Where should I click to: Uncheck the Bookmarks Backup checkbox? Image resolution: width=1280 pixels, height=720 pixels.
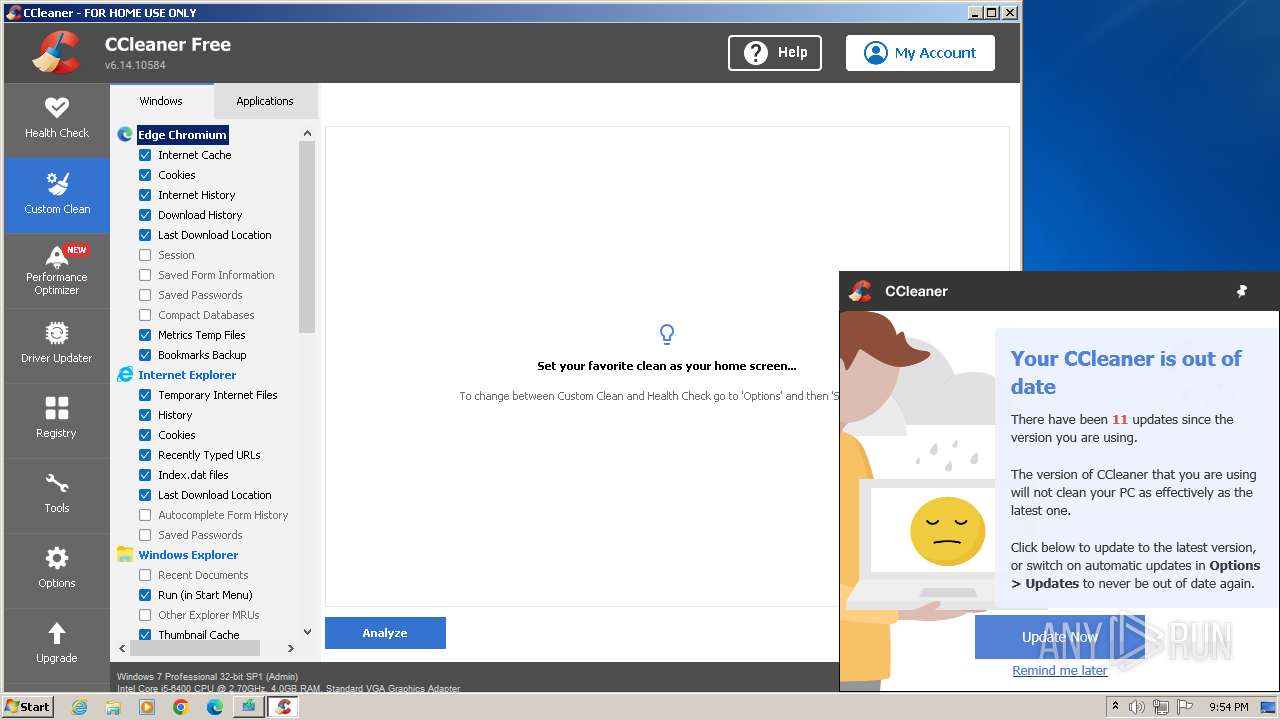point(145,355)
